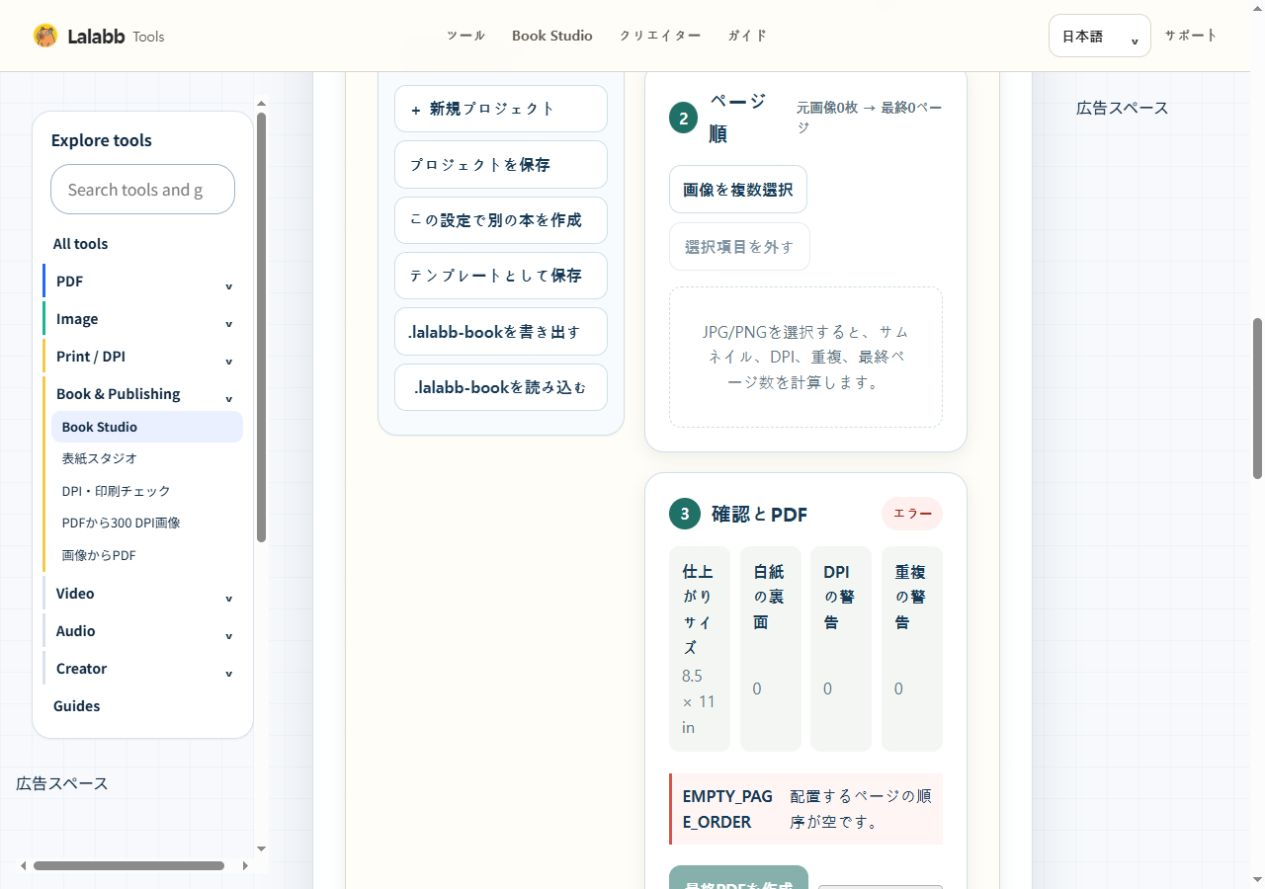
Task: Click the step 2 number badge
Action: tap(684, 119)
